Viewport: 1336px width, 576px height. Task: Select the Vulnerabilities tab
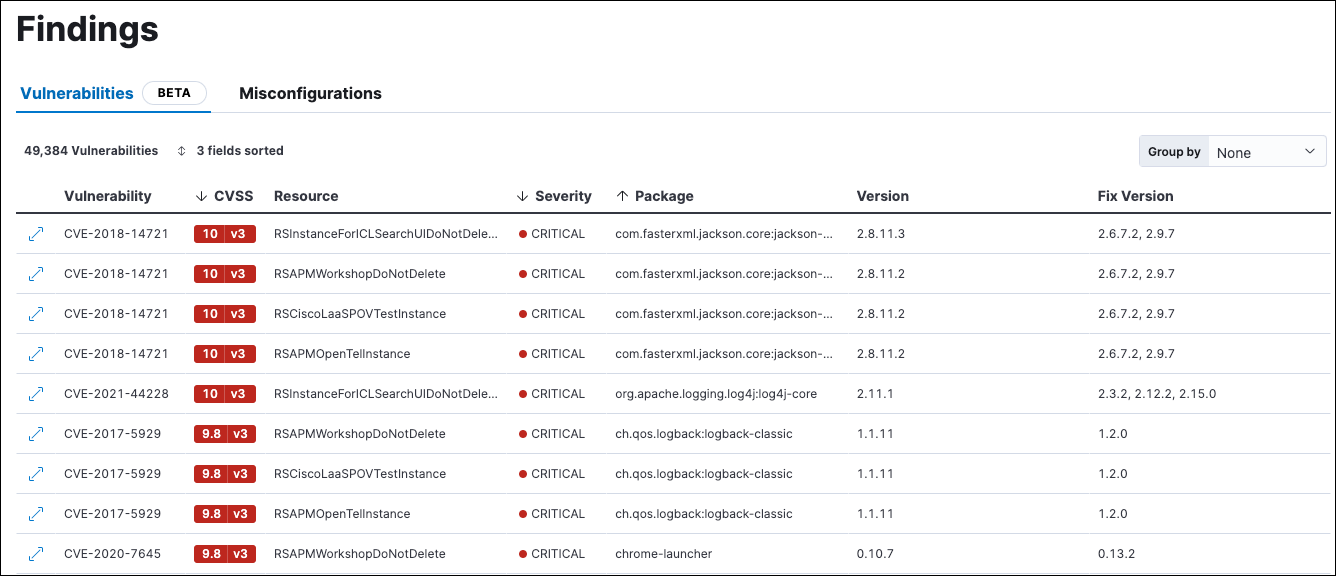point(77,93)
